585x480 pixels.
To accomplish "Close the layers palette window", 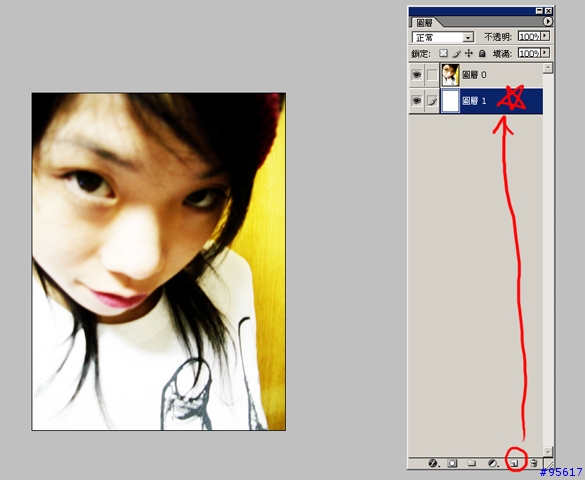I will [548, 11].
